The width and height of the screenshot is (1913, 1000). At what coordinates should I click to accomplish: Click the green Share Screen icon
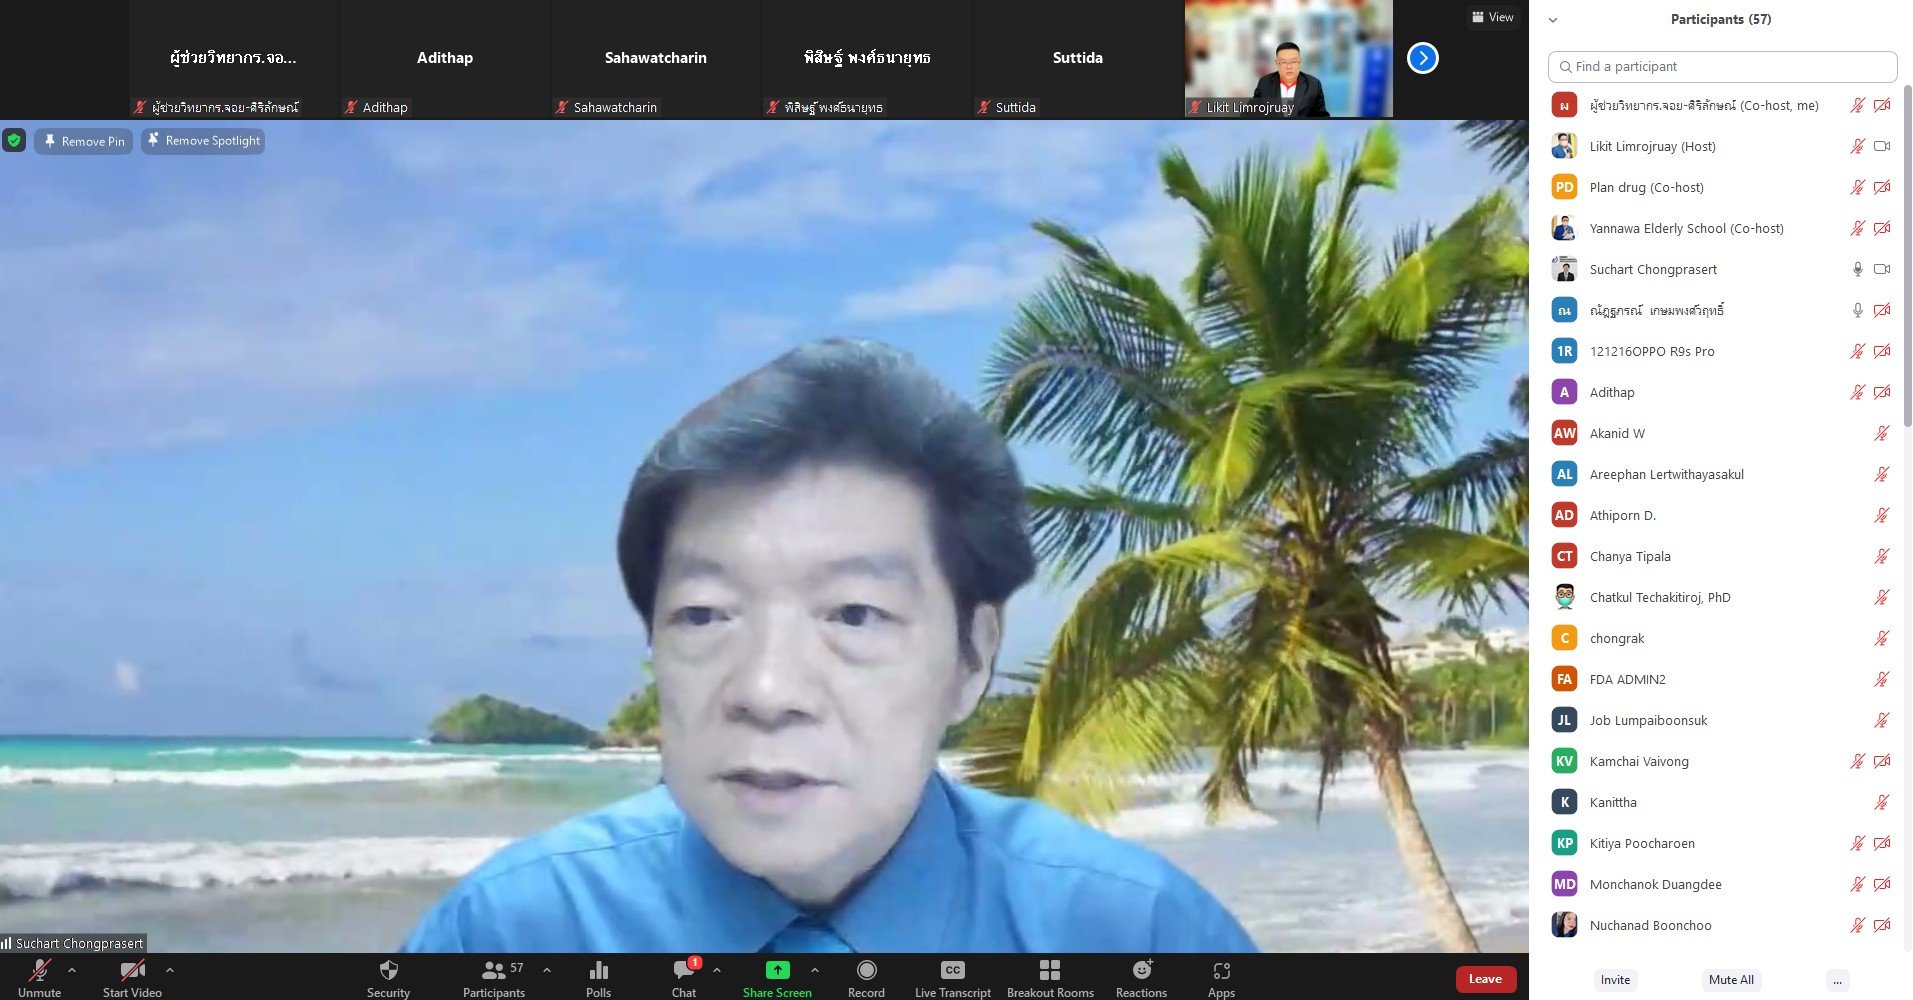pyautogui.click(x=777, y=970)
